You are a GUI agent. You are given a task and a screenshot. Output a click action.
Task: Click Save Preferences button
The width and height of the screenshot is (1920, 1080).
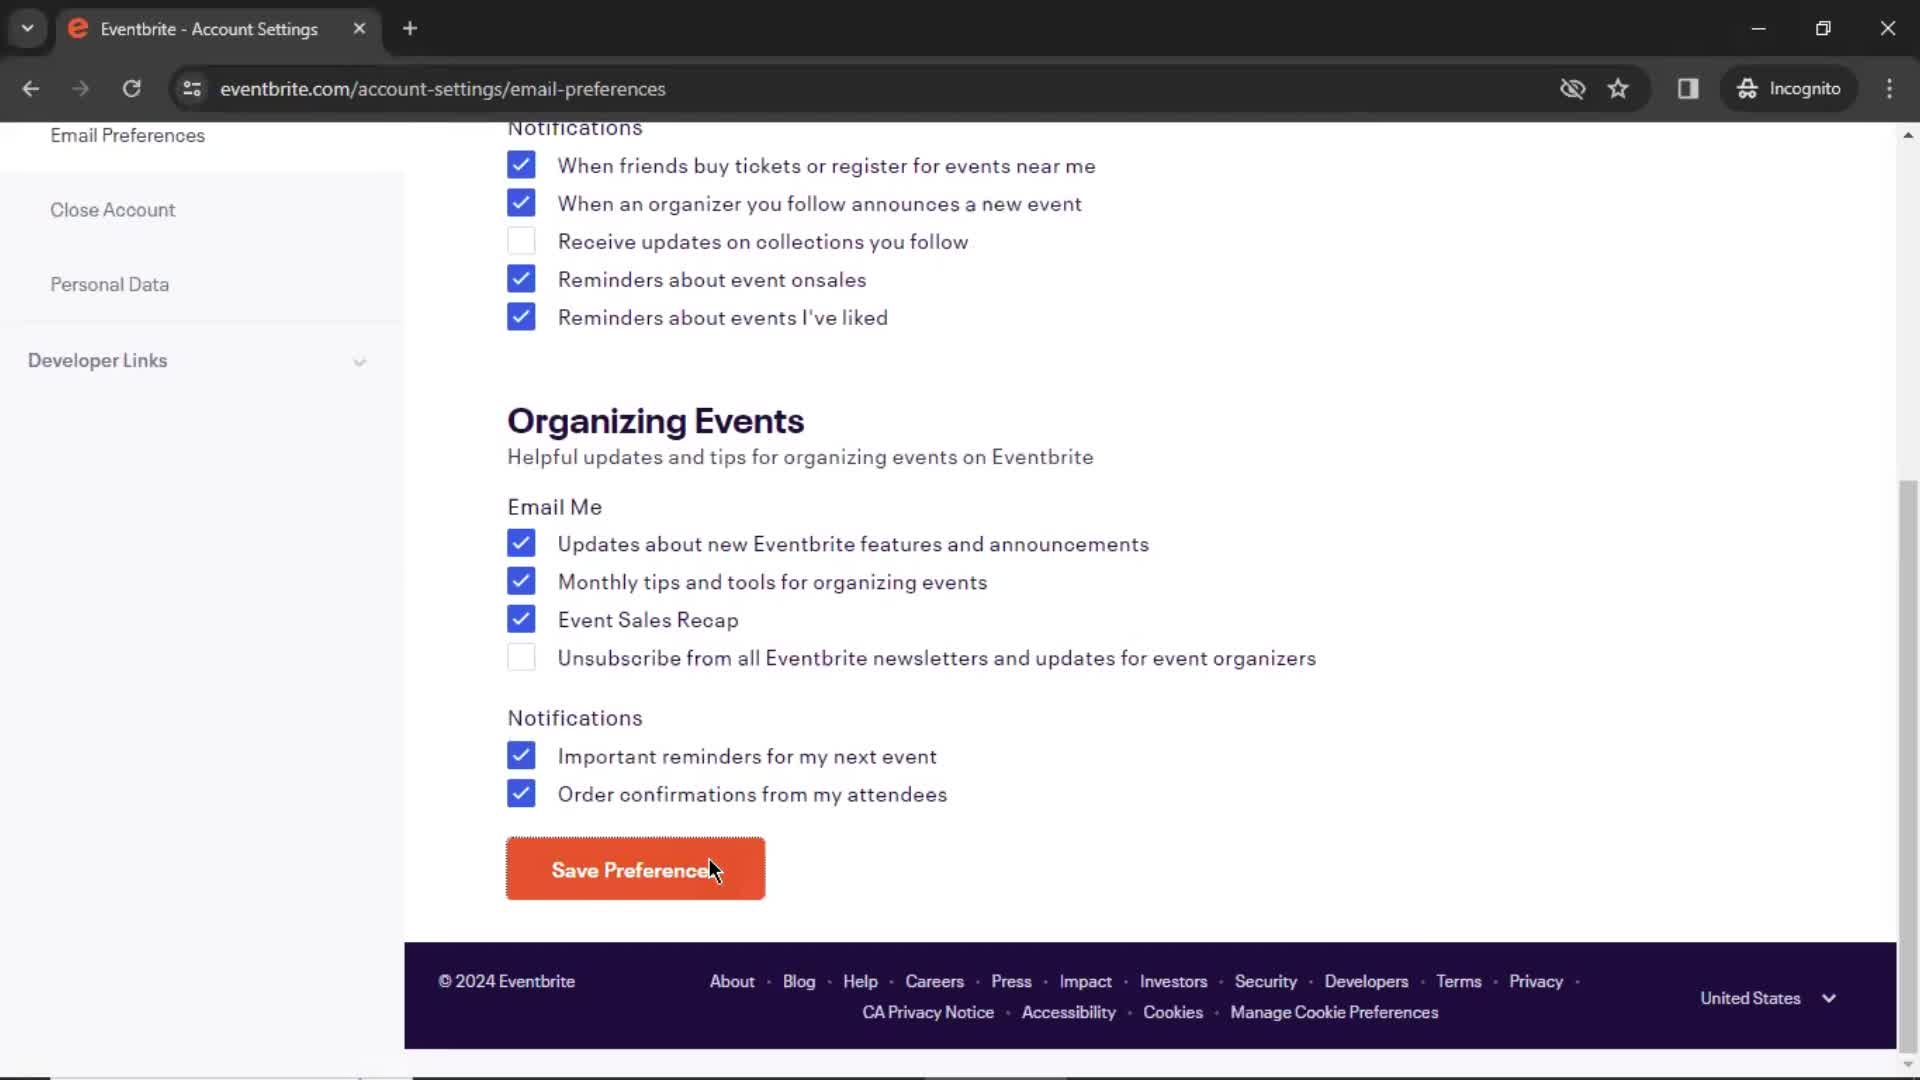point(636,869)
